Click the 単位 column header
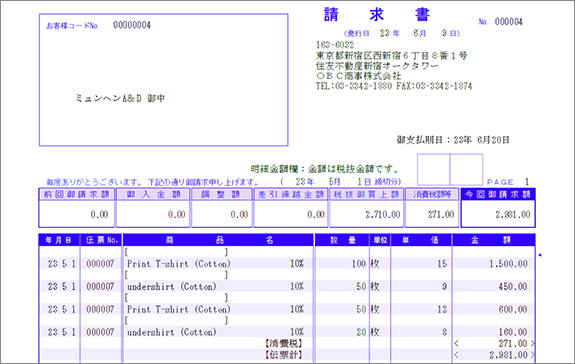Screen dimensions: 575x364 (380, 240)
